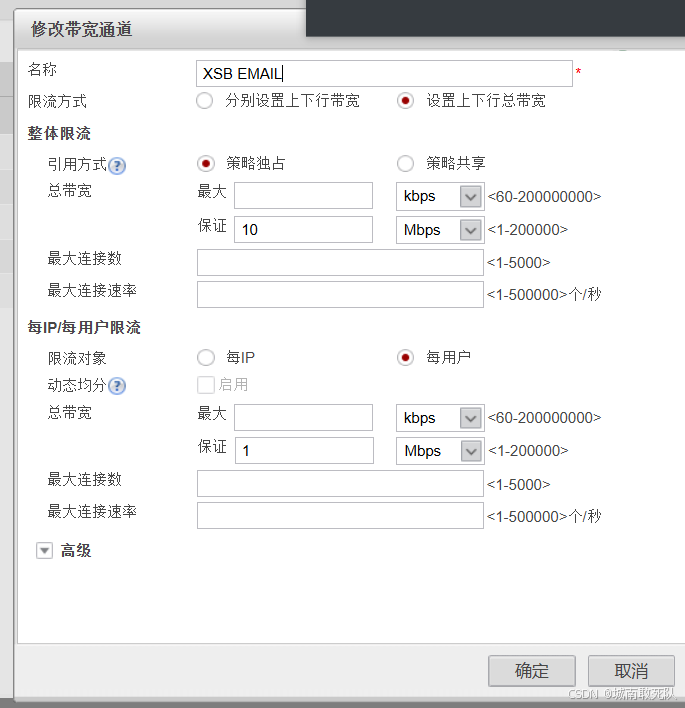Screen dimensions: 685x708
Task: Choose 策略独占 radio button
Action: pos(206,163)
